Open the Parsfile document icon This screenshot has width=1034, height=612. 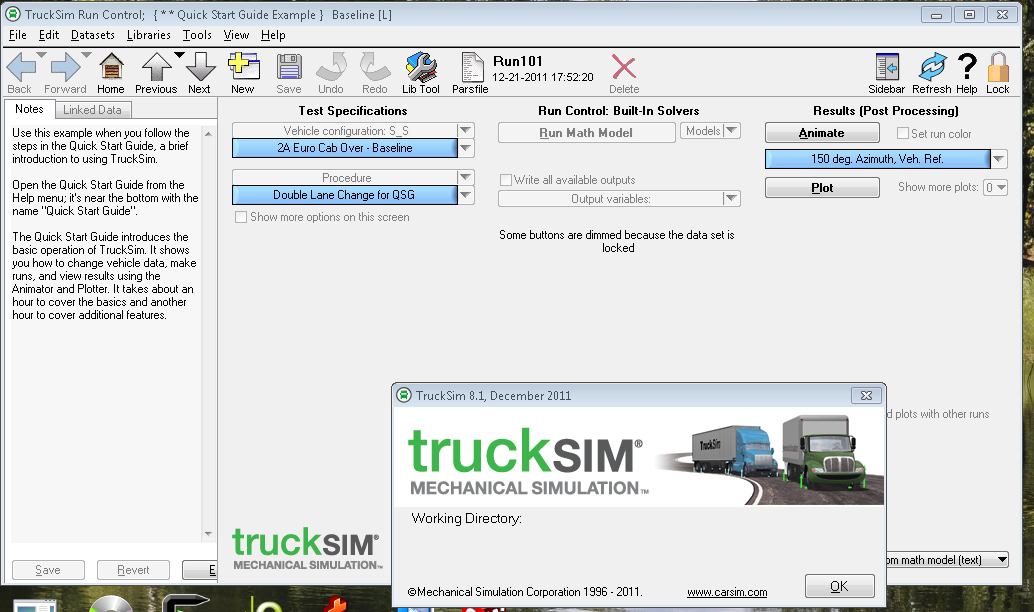pos(471,67)
